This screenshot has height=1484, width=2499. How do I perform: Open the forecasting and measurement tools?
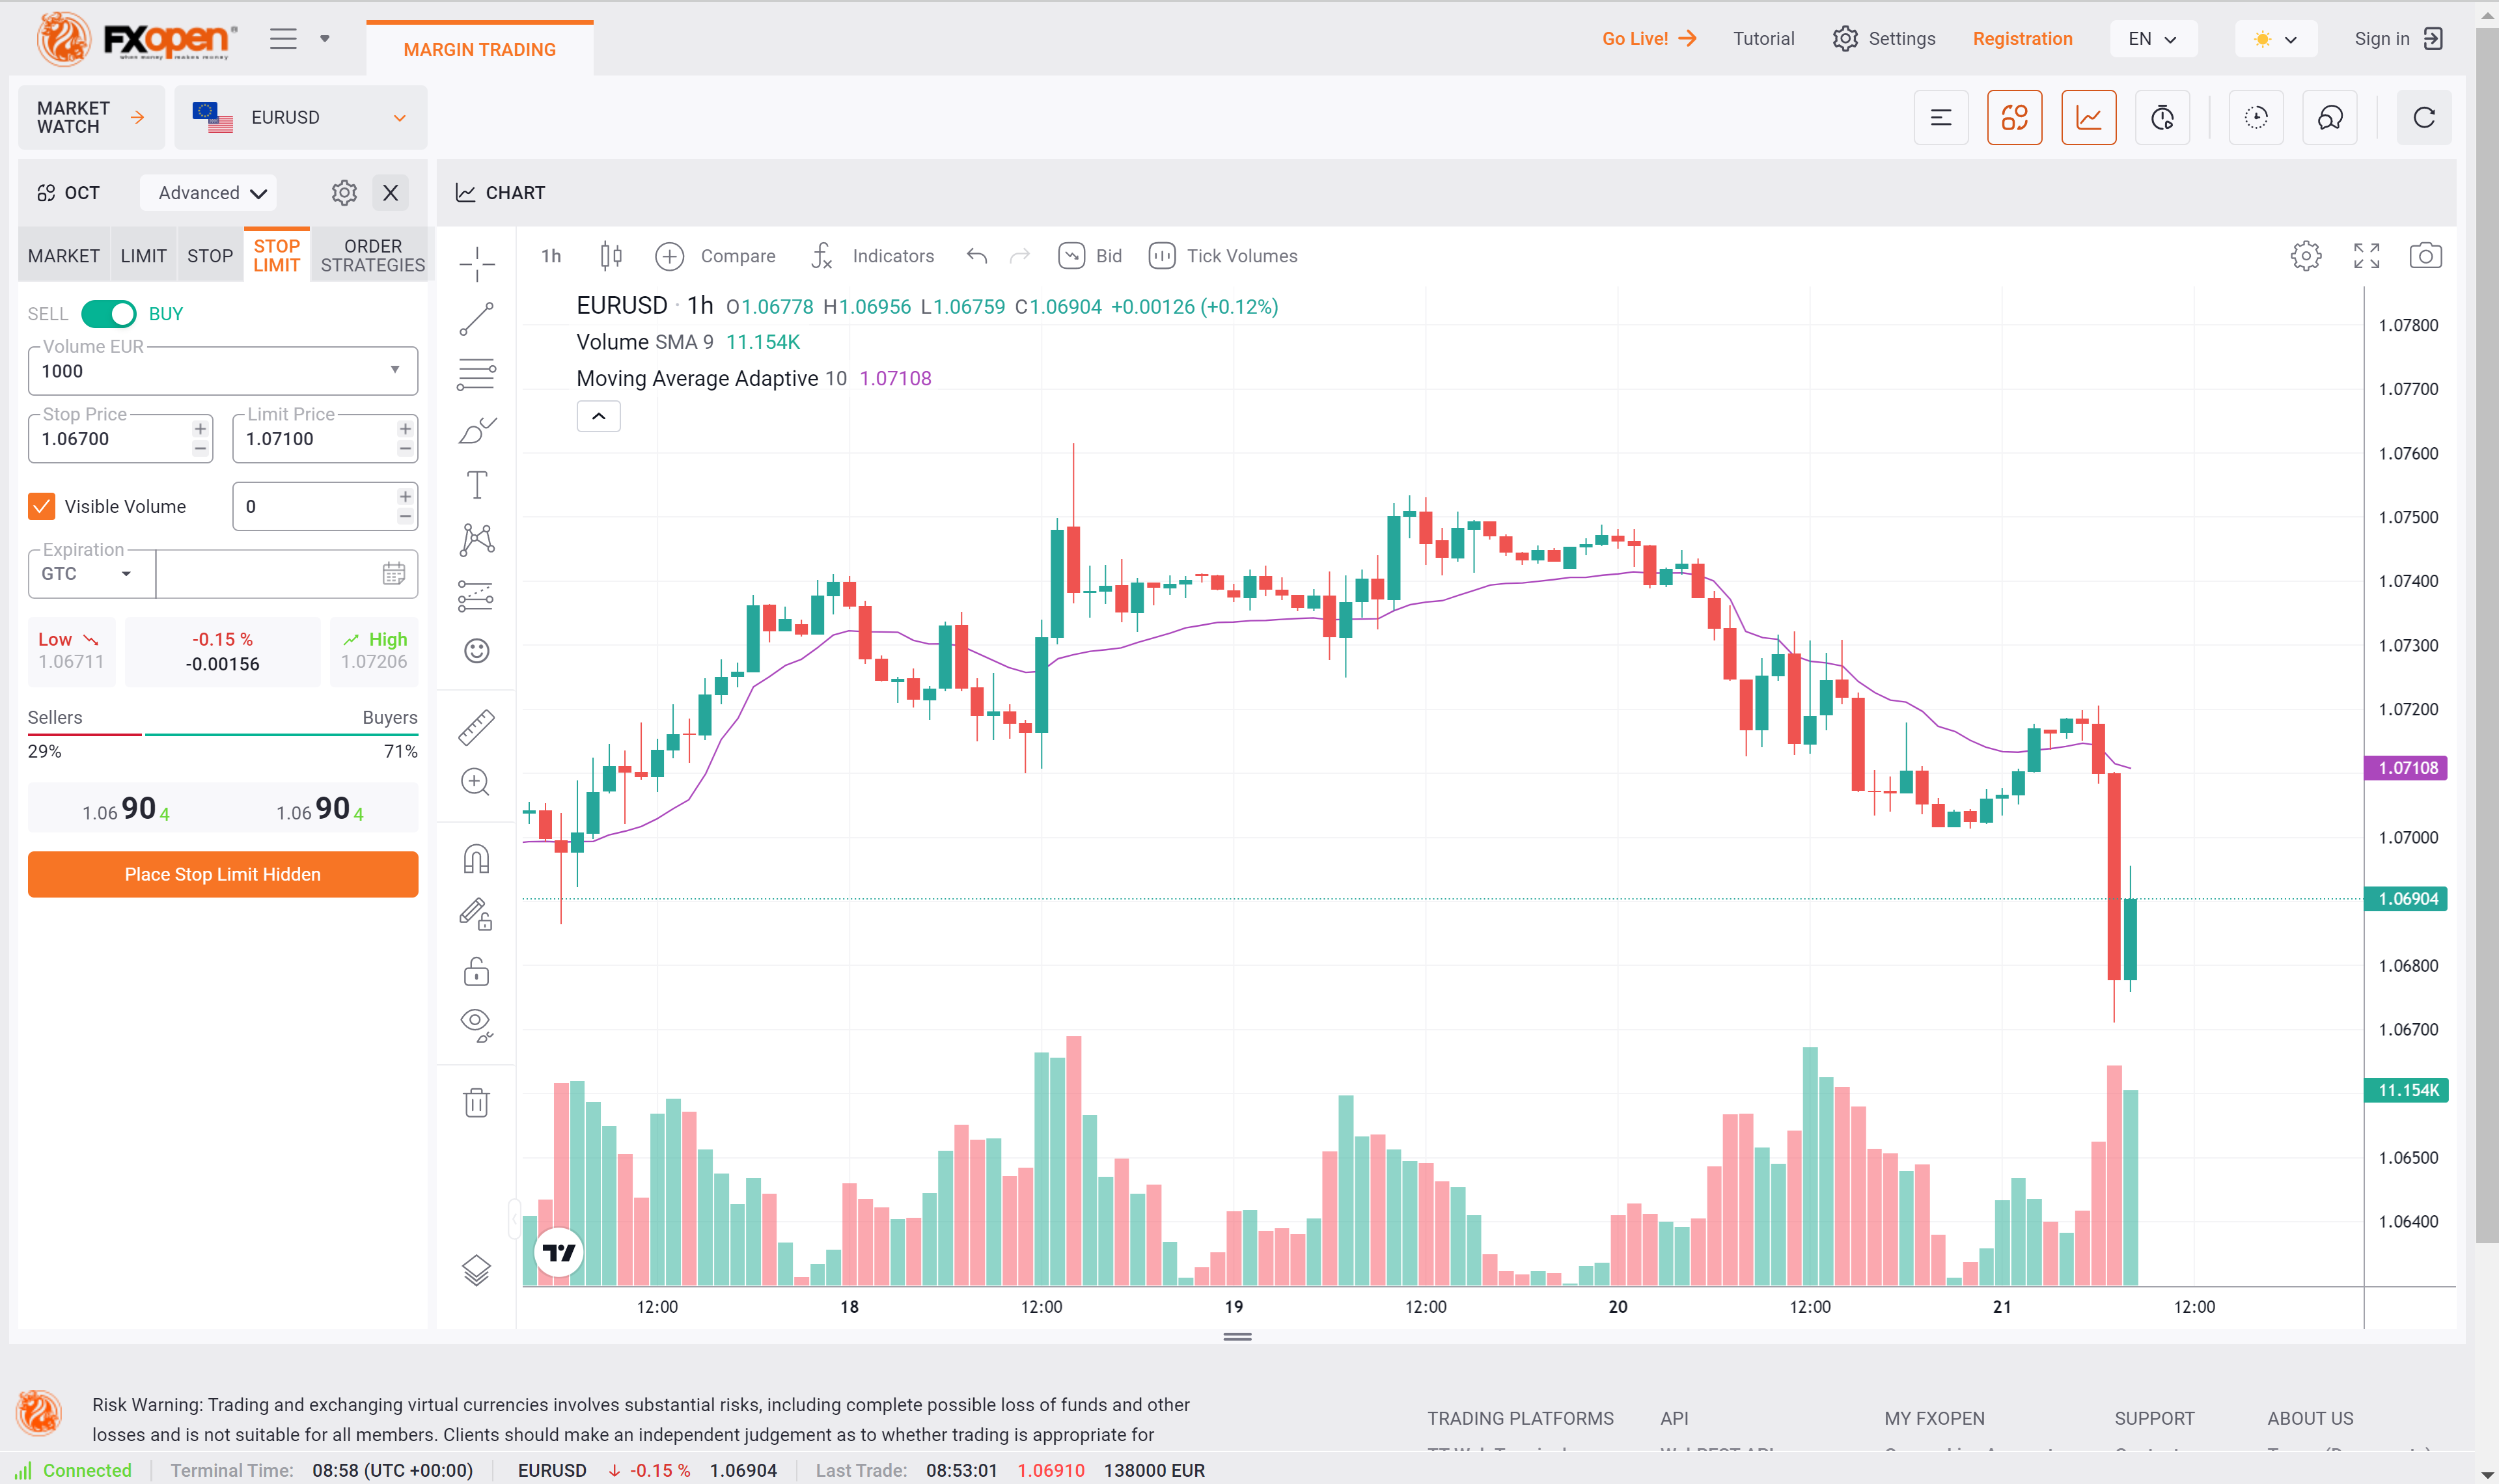point(477,596)
